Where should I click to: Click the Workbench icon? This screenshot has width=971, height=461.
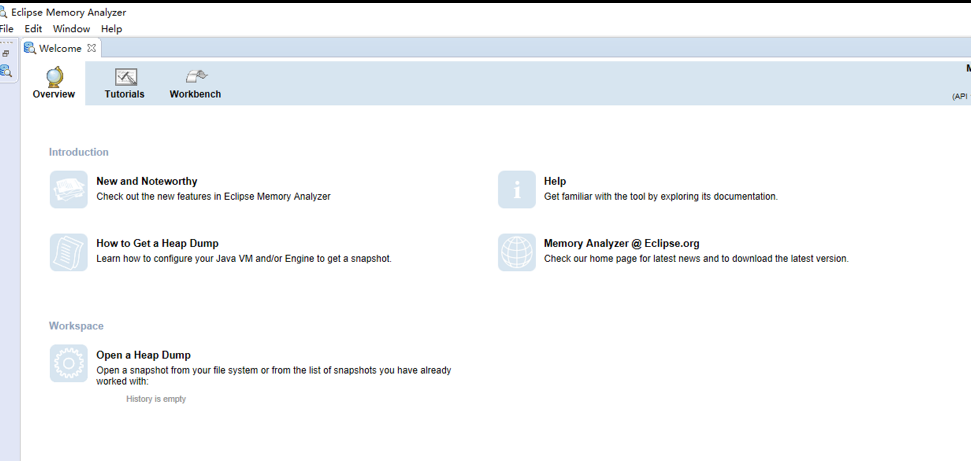(196, 76)
